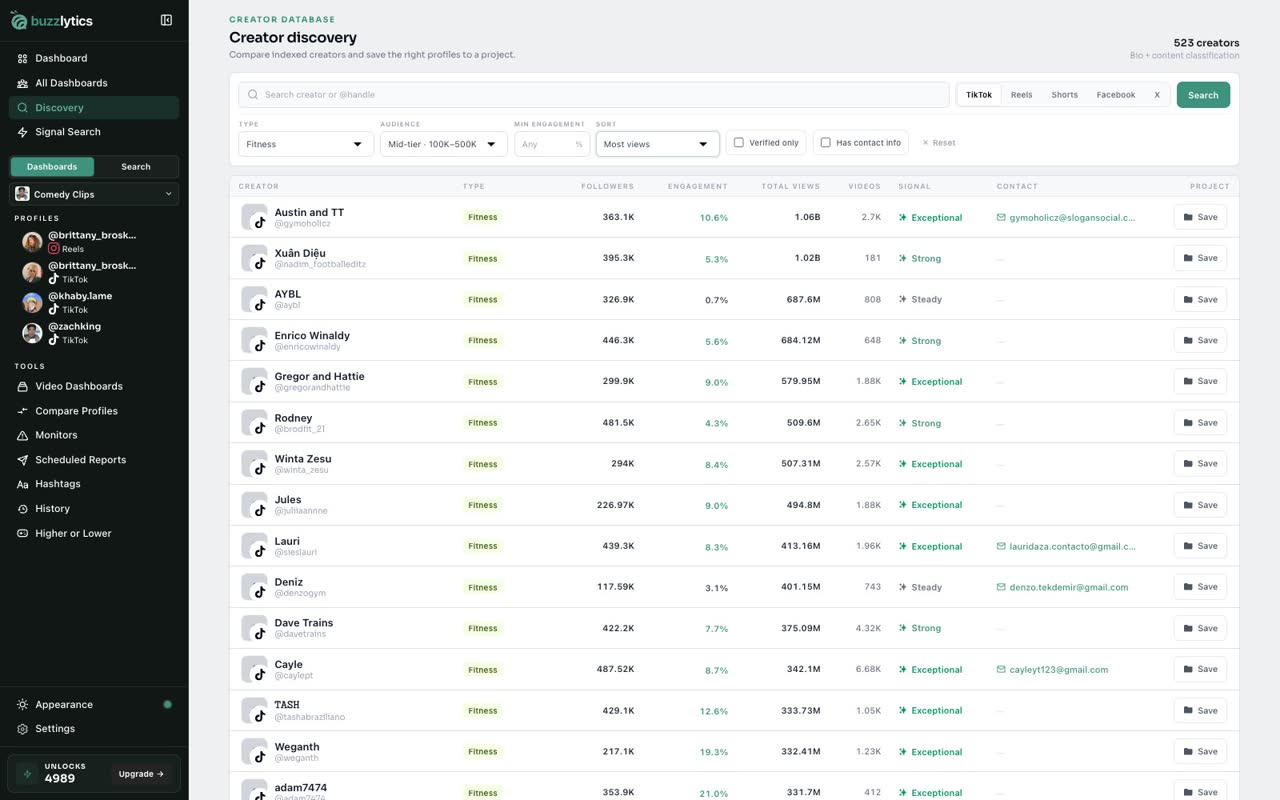This screenshot has height=800, width=1280.
Task: Open Higher or Lower game icon
Action: [x=22, y=533]
